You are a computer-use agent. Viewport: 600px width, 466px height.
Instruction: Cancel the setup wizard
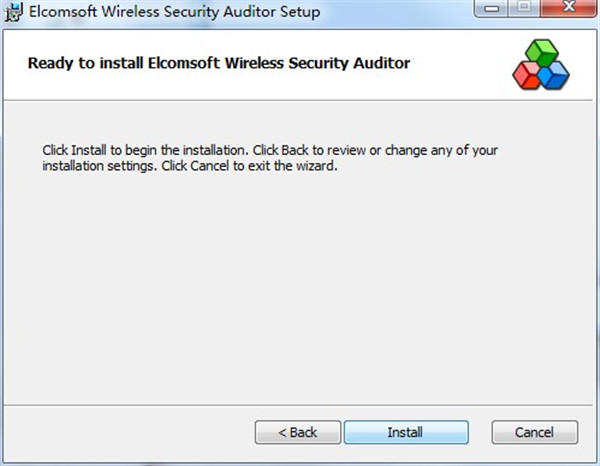[x=535, y=432]
